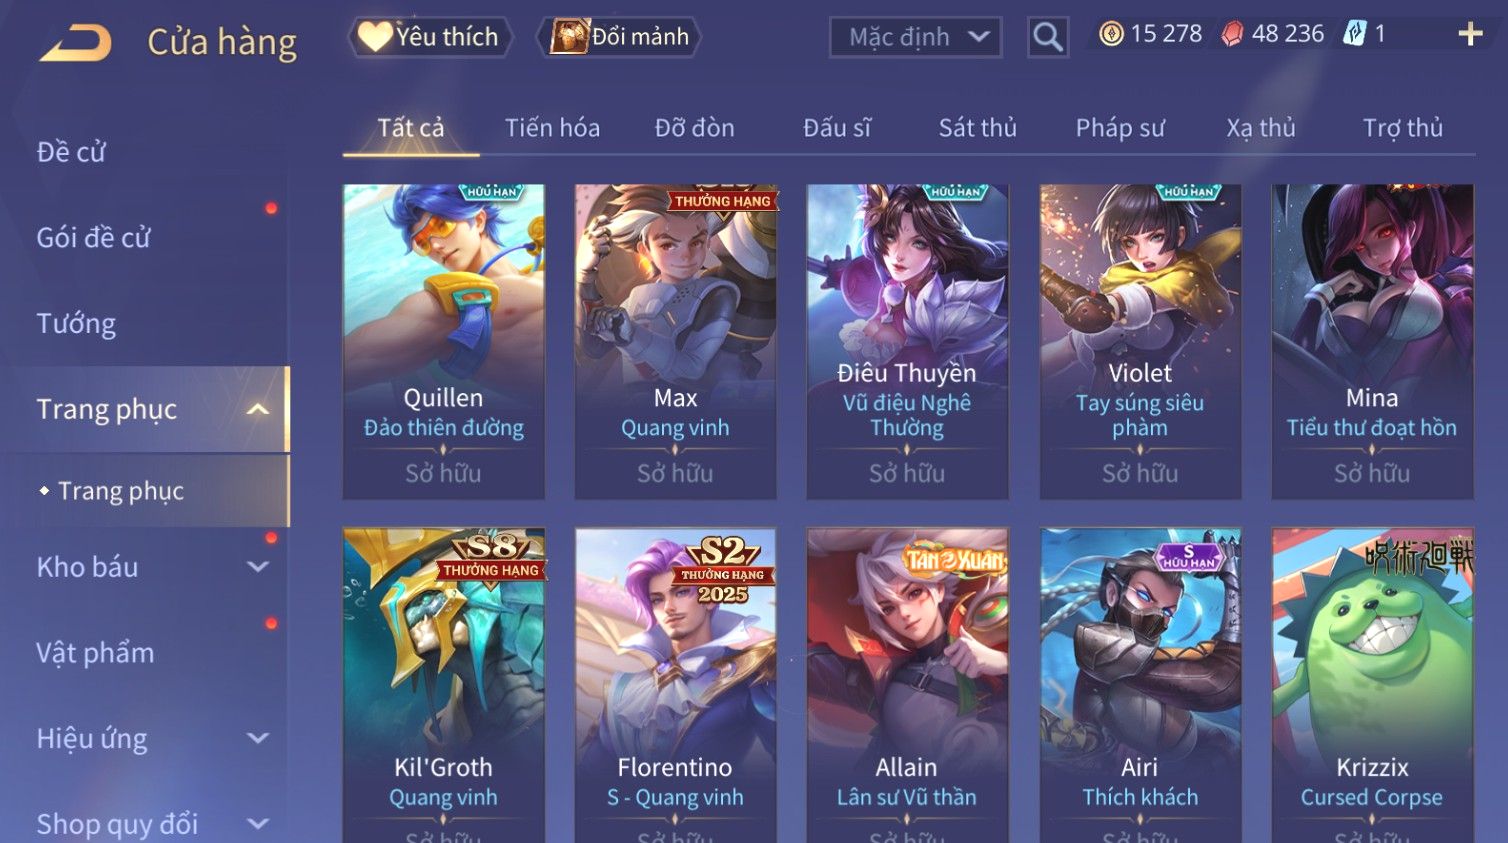Viewport: 1508px width, 843px height.
Task: Switch to the Pháp sư tab
Action: click(x=1120, y=128)
